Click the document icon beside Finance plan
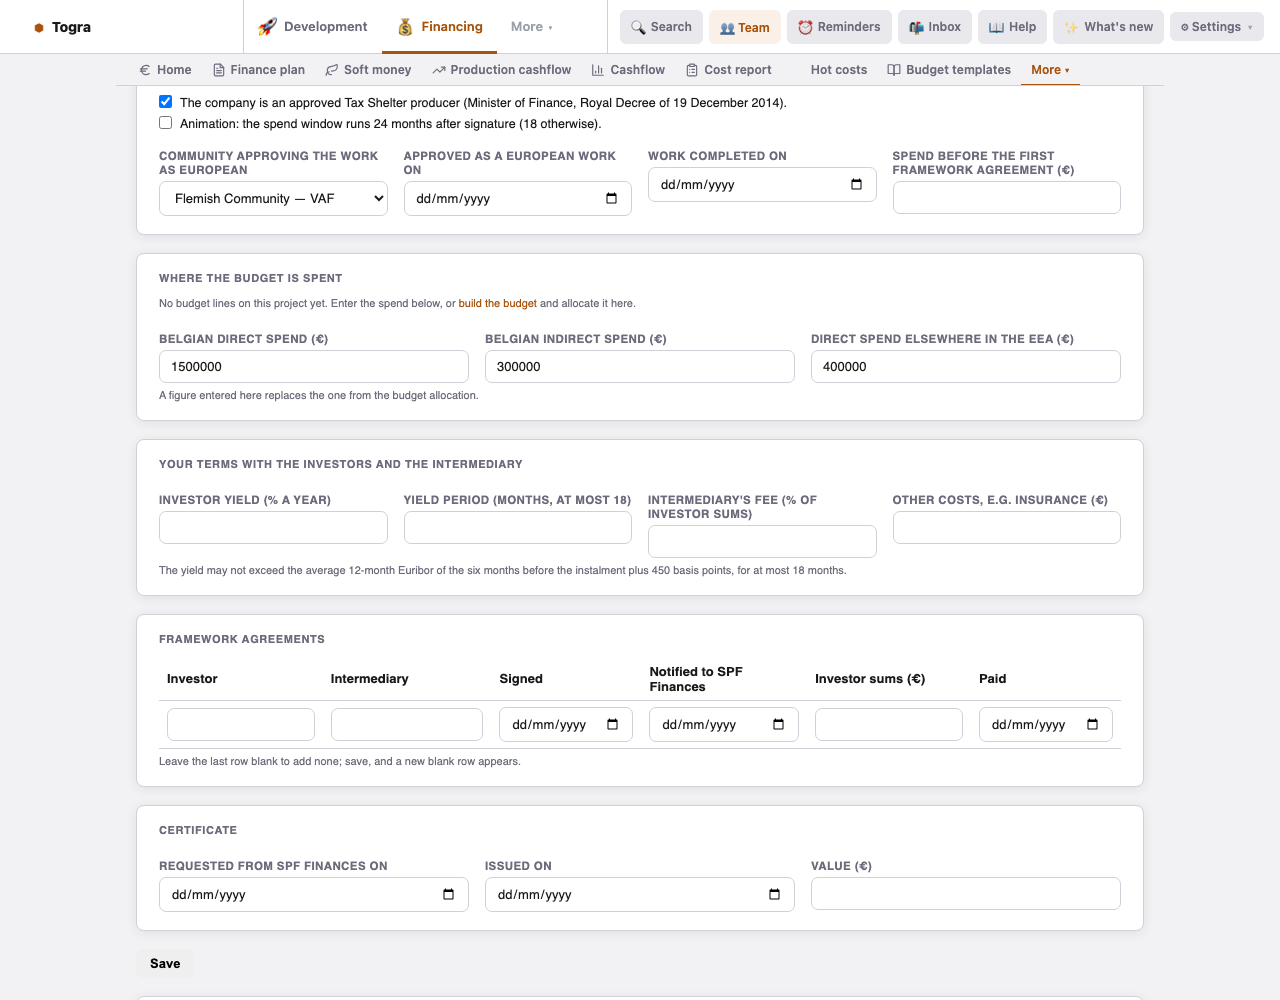Viewport: 1280px width, 1000px height. tap(219, 70)
